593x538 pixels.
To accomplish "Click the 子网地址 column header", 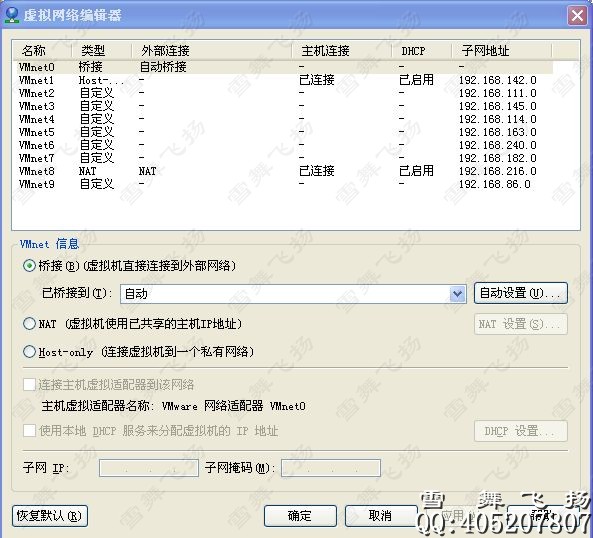I will 502,50.
